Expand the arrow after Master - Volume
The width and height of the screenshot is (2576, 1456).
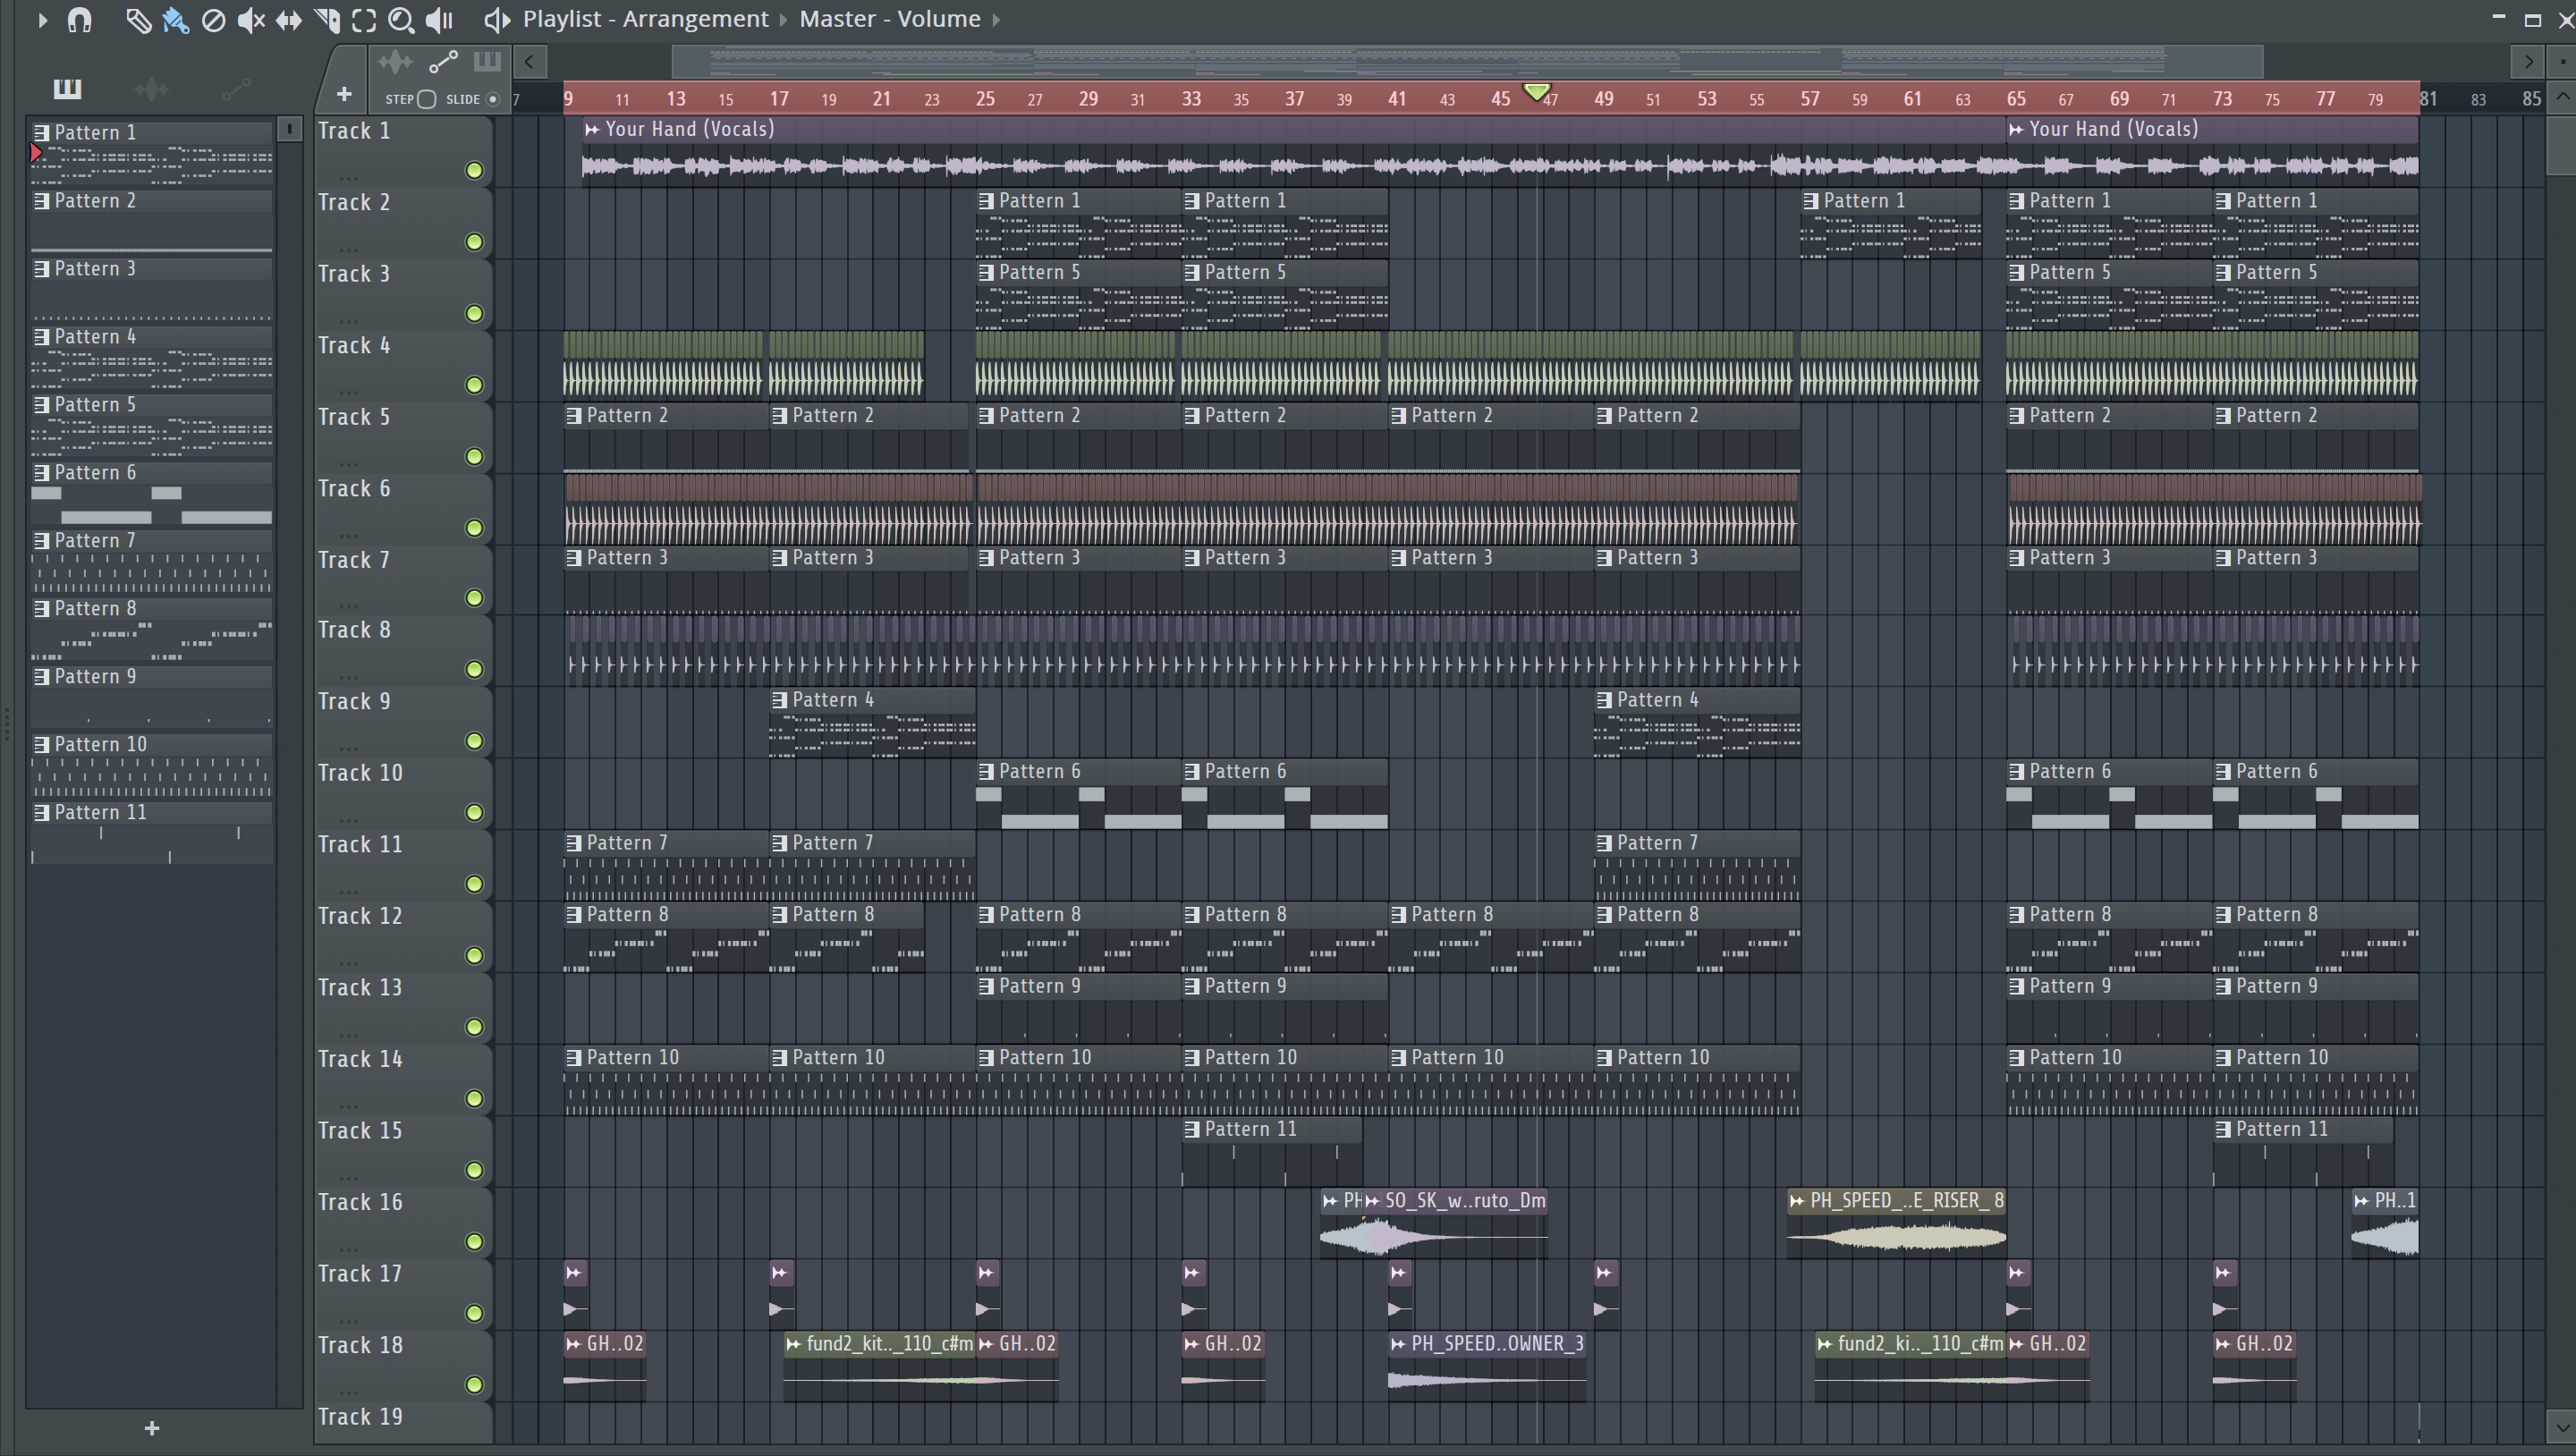[996, 20]
